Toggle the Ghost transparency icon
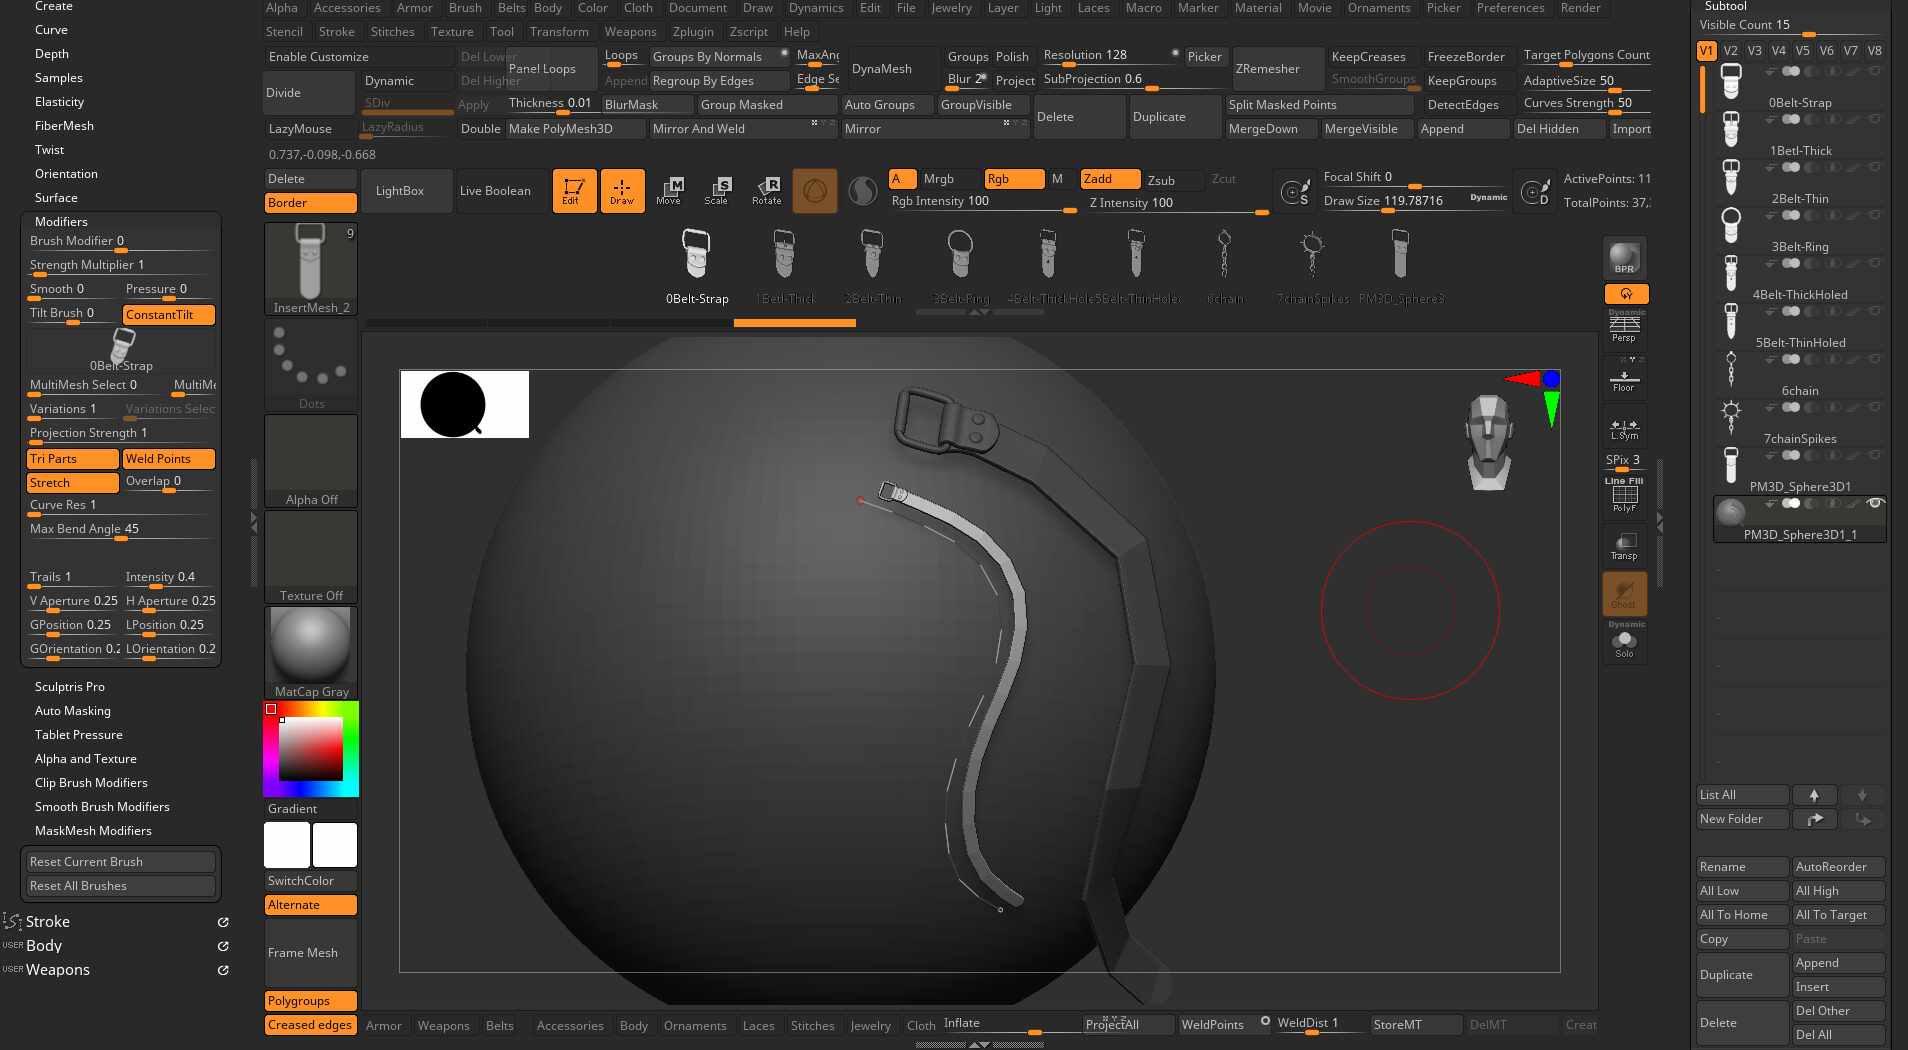The width and height of the screenshot is (1908, 1050). 1624,593
